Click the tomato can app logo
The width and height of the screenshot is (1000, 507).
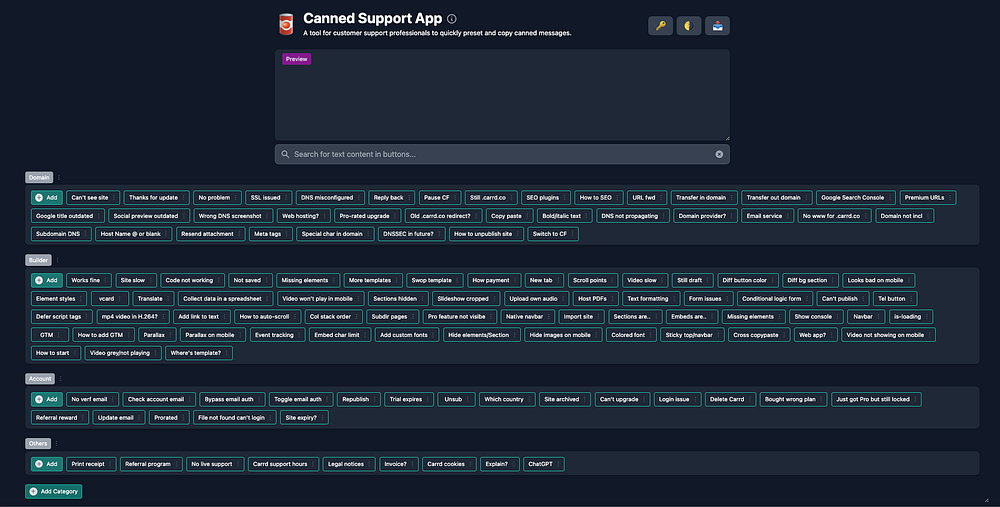(x=286, y=24)
